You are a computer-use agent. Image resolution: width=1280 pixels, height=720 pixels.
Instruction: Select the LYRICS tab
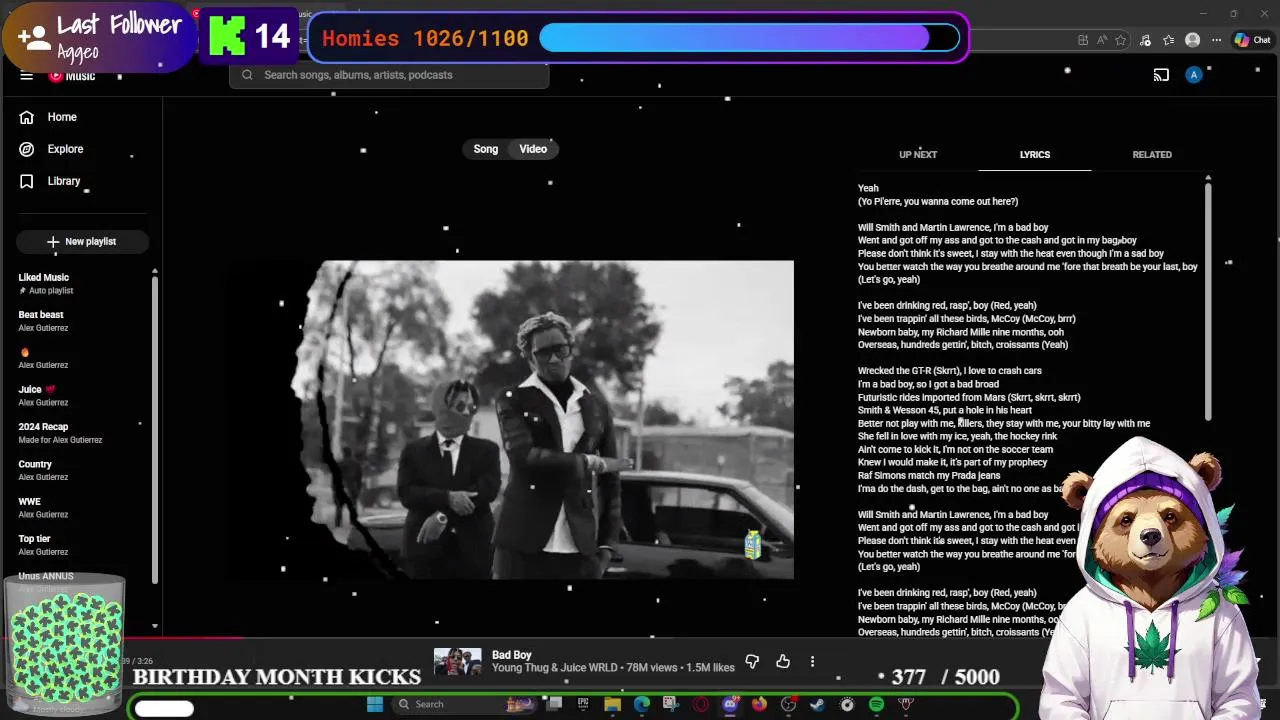1035,155
